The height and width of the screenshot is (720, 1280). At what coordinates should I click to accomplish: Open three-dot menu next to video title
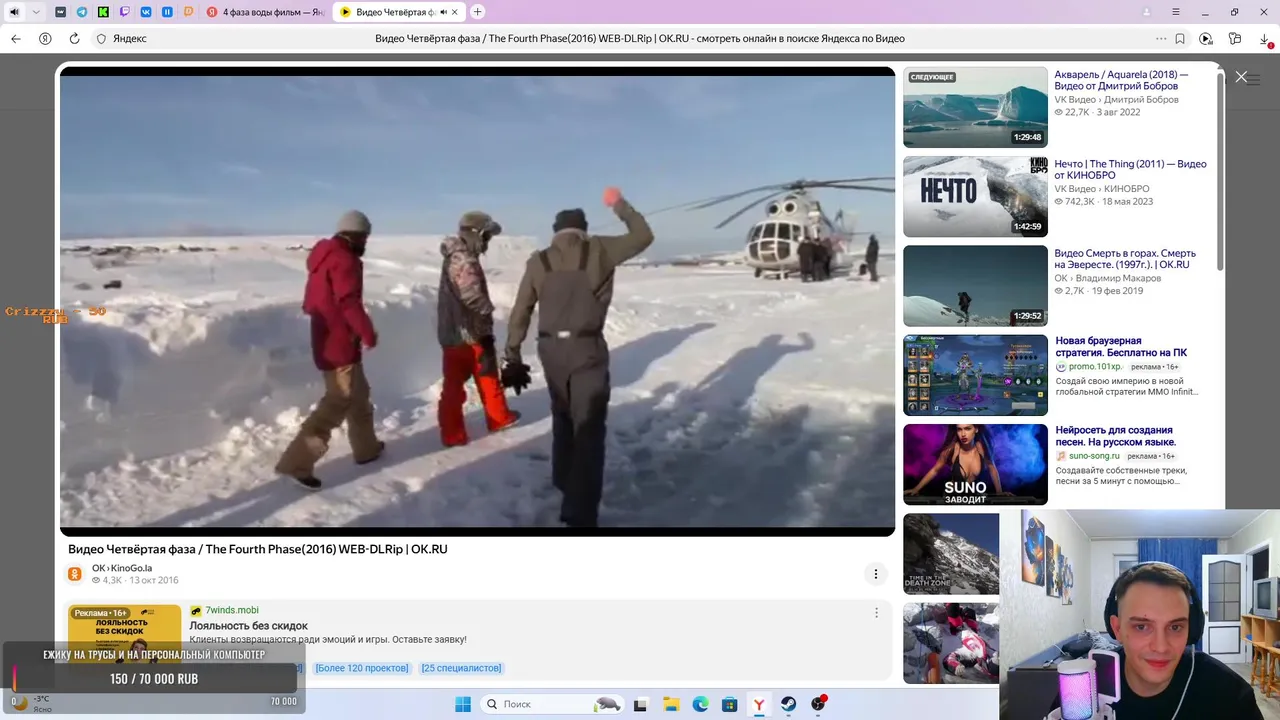coord(875,574)
